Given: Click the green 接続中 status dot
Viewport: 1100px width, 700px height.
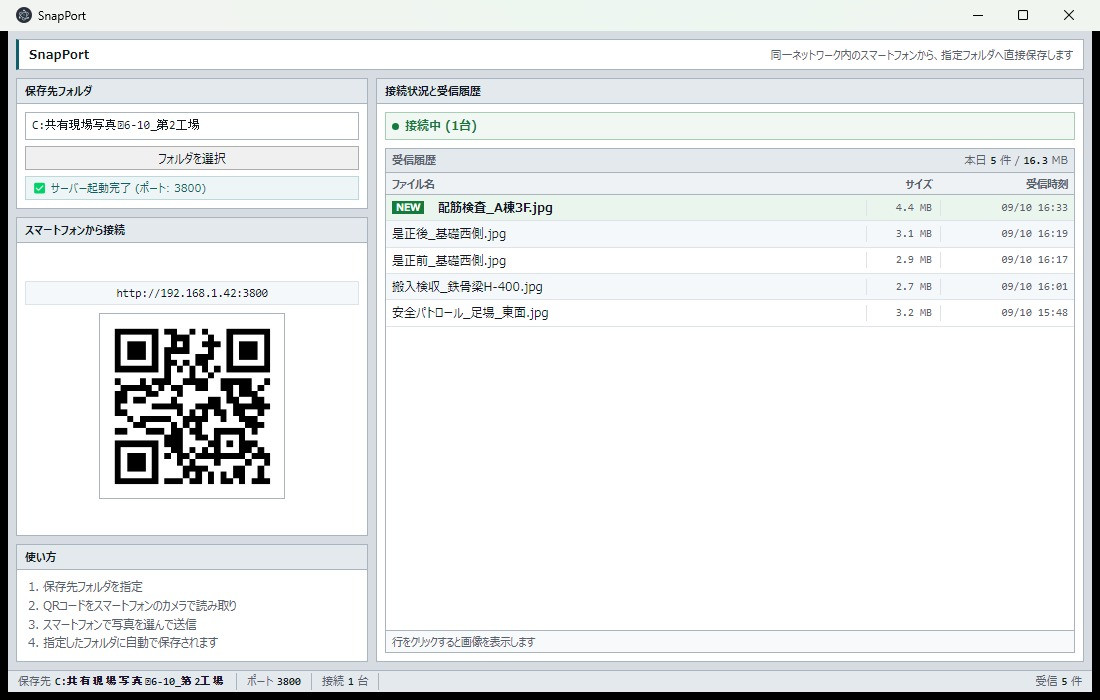Looking at the screenshot, I should [395, 126].
